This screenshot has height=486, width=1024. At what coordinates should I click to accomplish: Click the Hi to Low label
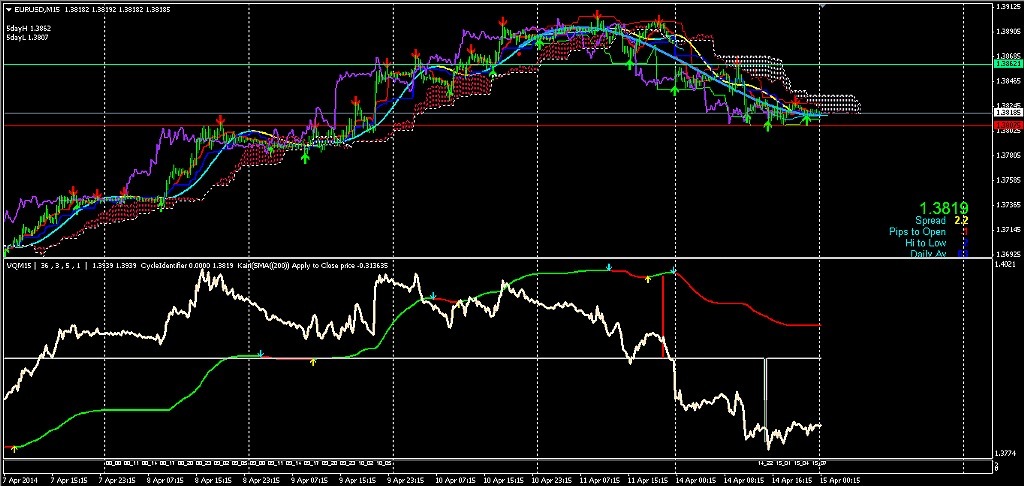coord(925,242)
